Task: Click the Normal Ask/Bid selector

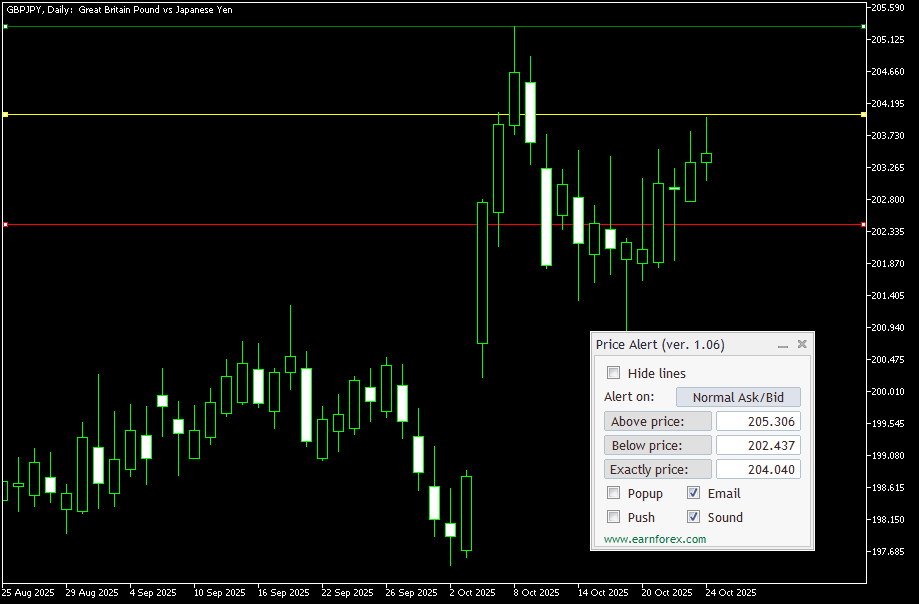Action: coord(738,397)
